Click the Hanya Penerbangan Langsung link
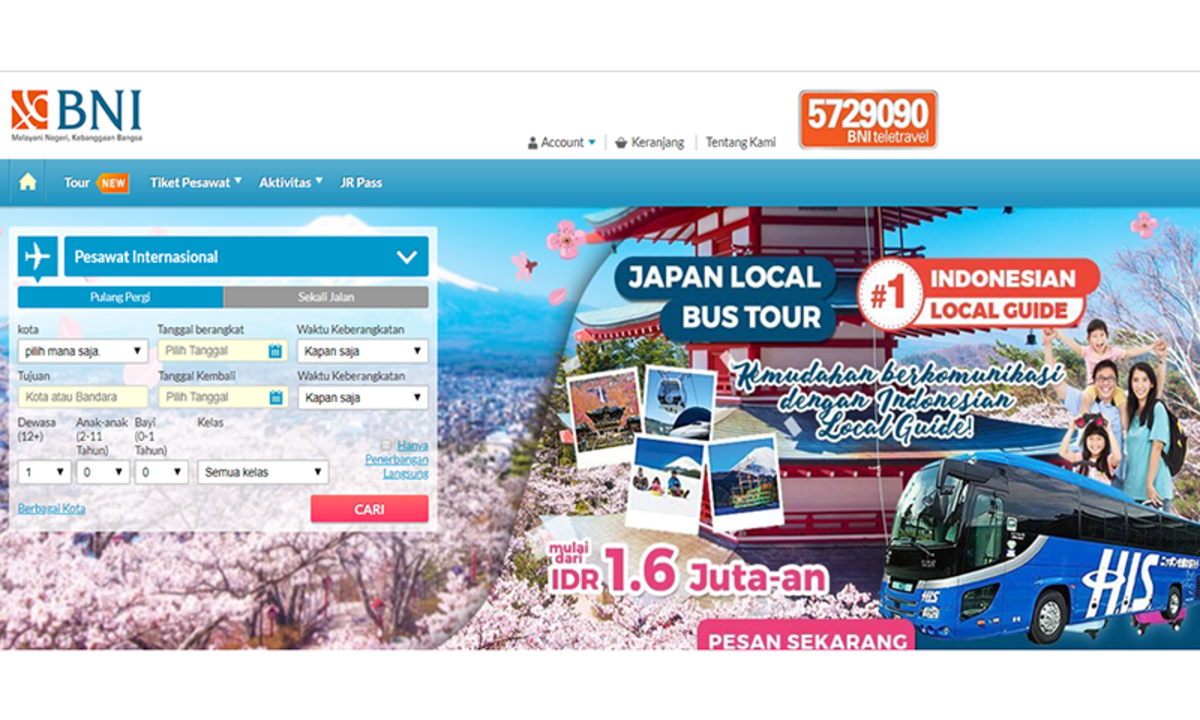The width and height of the screenshot is (1200, 720). (397, 459)
